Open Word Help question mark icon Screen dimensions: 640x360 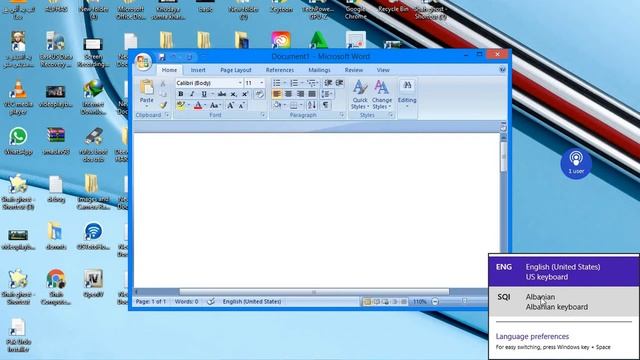(502, 69)
